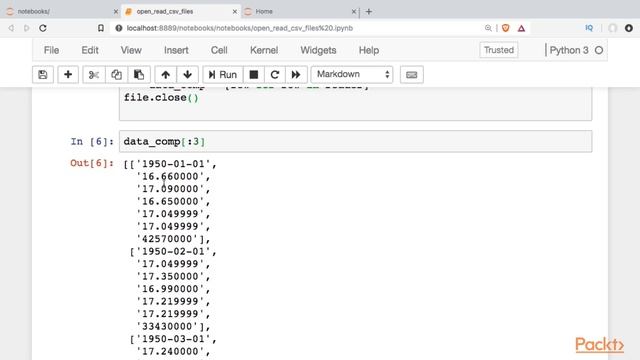Reload the current page

click(x=43, y=28)
